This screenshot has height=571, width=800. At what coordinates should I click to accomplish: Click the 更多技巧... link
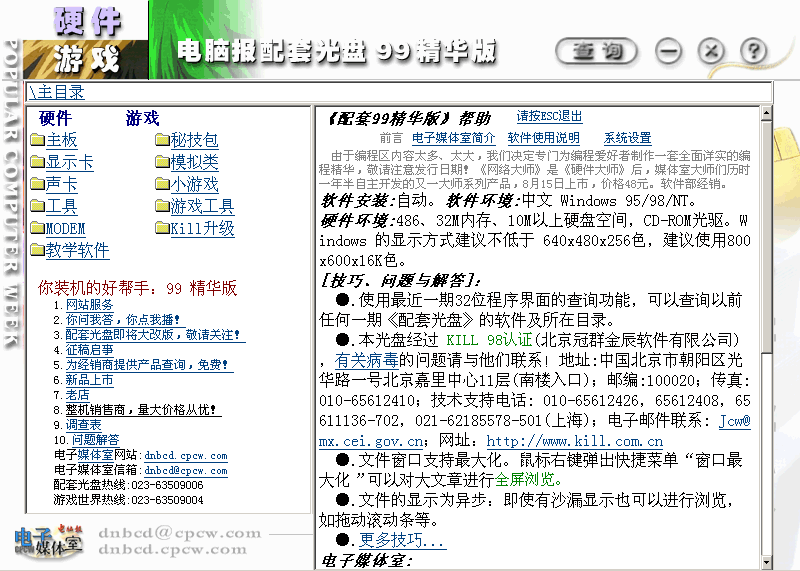(402, 540)
